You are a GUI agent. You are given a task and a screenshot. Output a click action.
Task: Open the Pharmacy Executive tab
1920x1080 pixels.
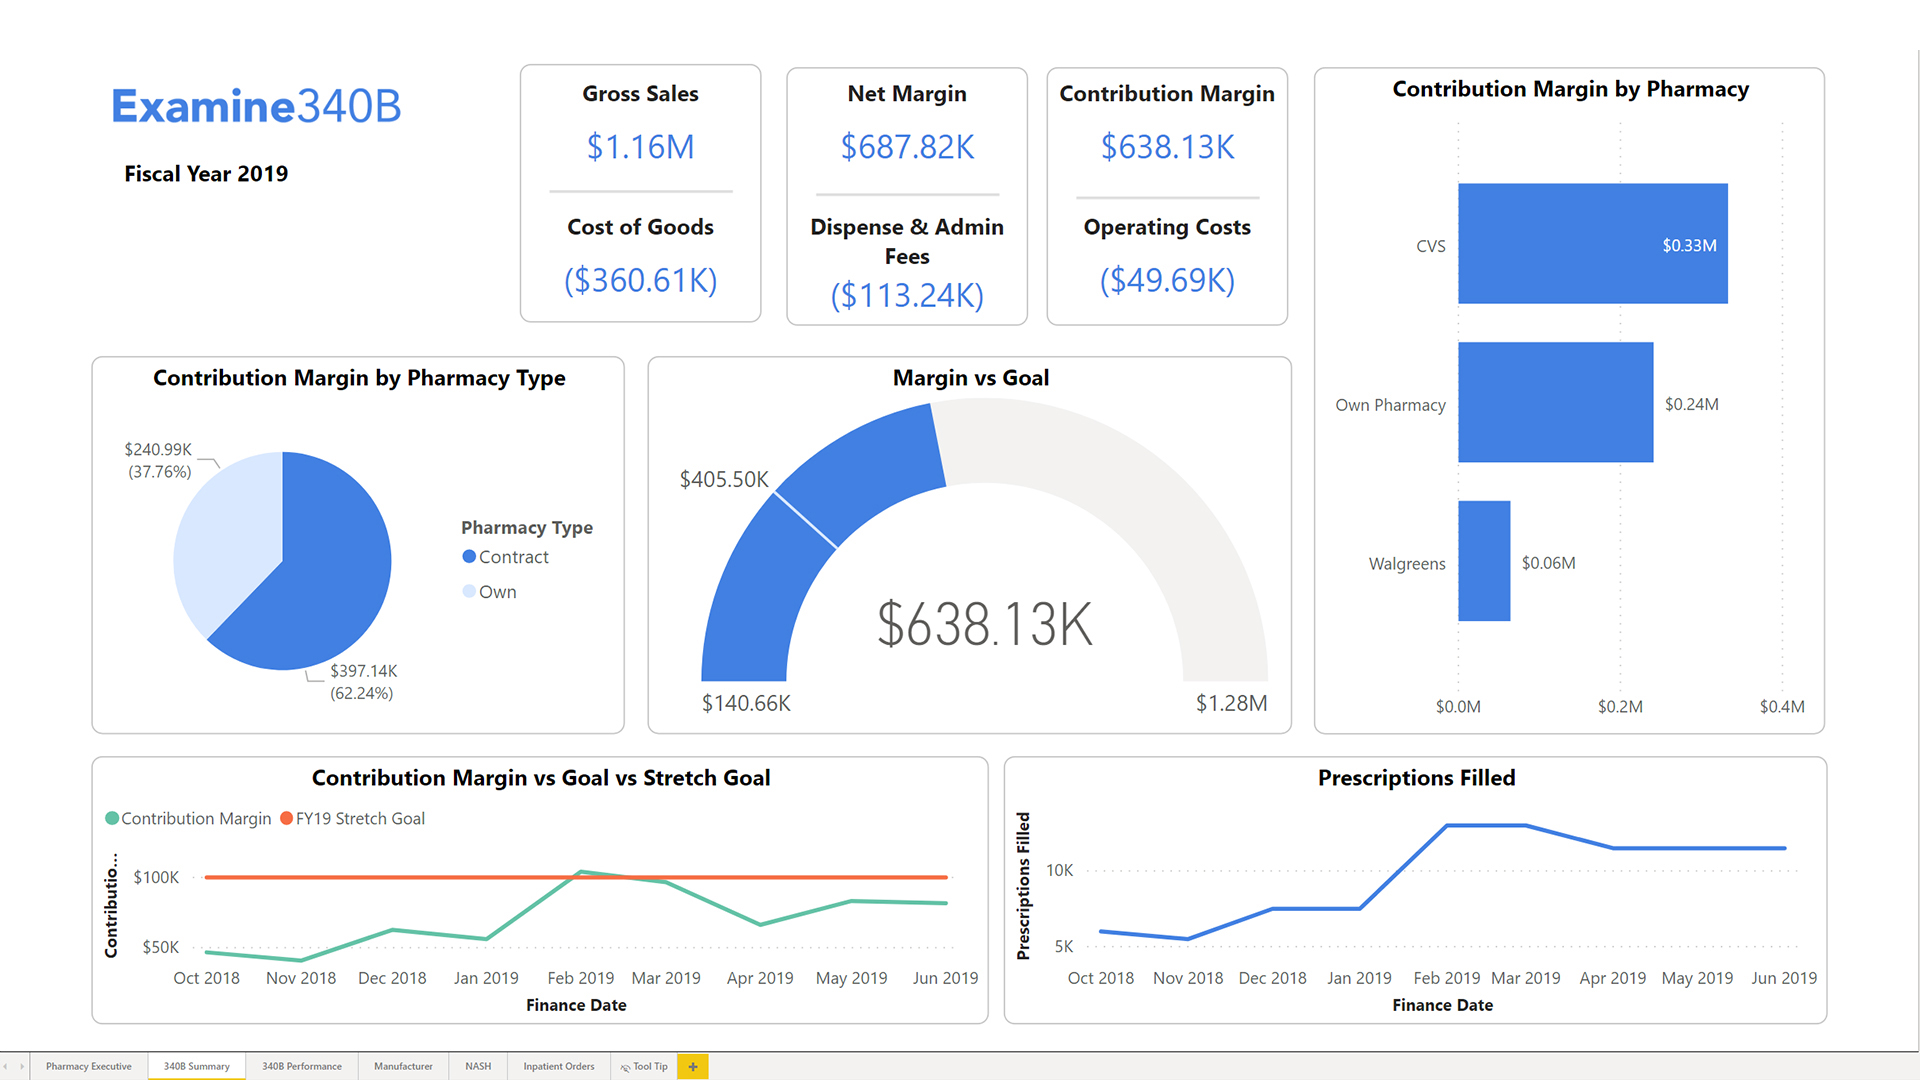(x=88, y=1066)
